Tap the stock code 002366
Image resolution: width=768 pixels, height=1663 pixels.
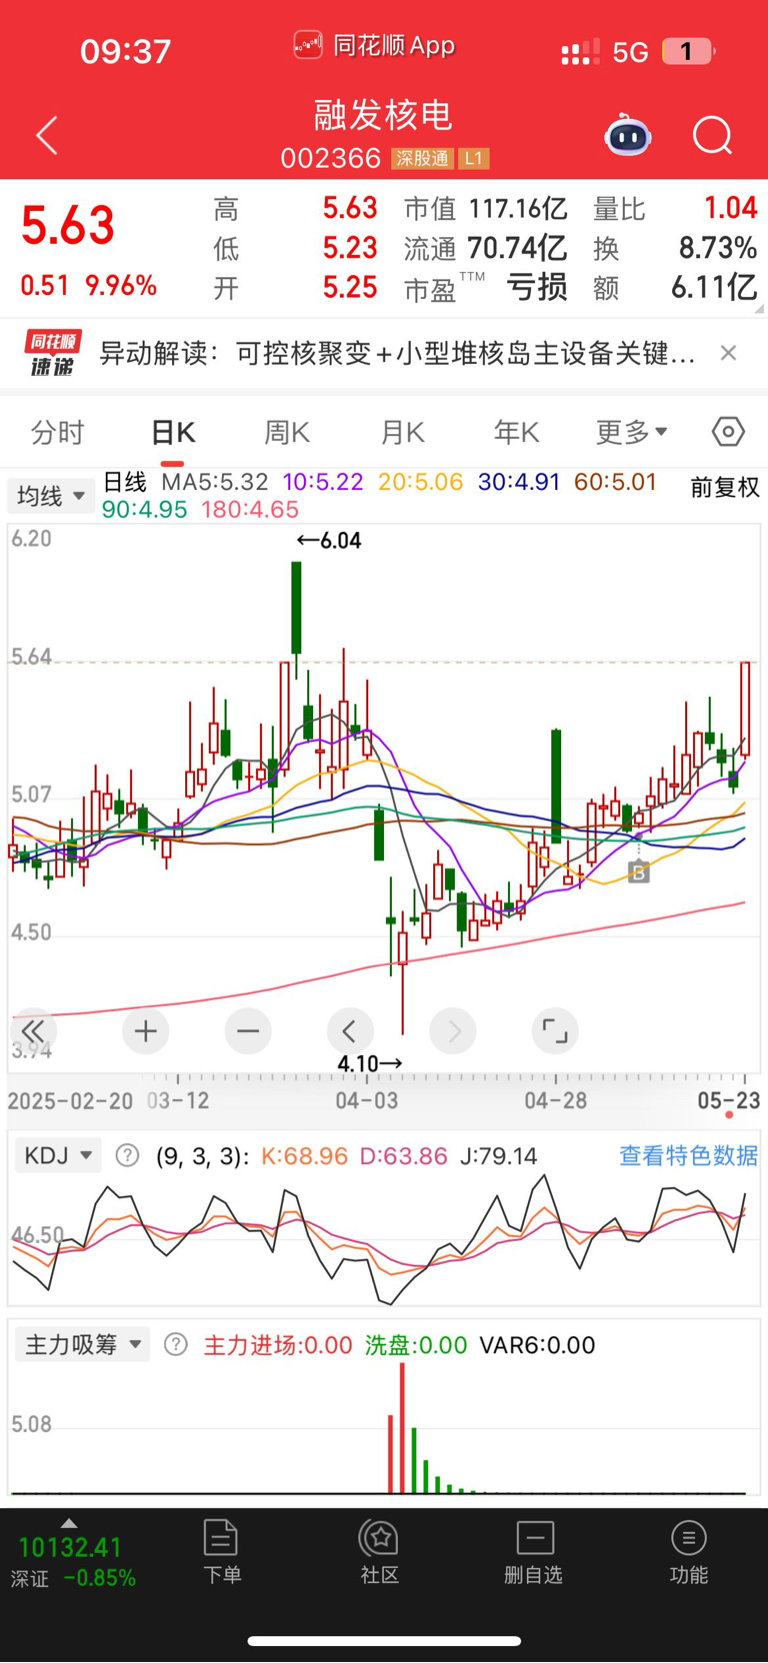click(x=331, y=158)
